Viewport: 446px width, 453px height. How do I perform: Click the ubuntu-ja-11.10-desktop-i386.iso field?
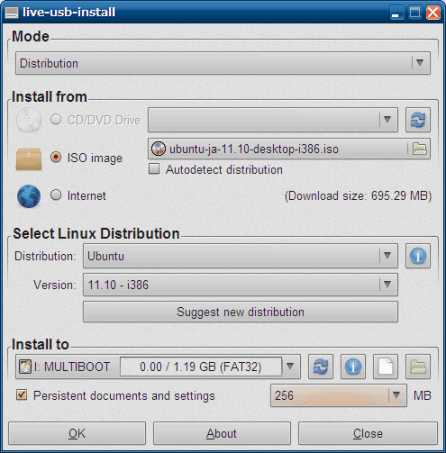289,149
